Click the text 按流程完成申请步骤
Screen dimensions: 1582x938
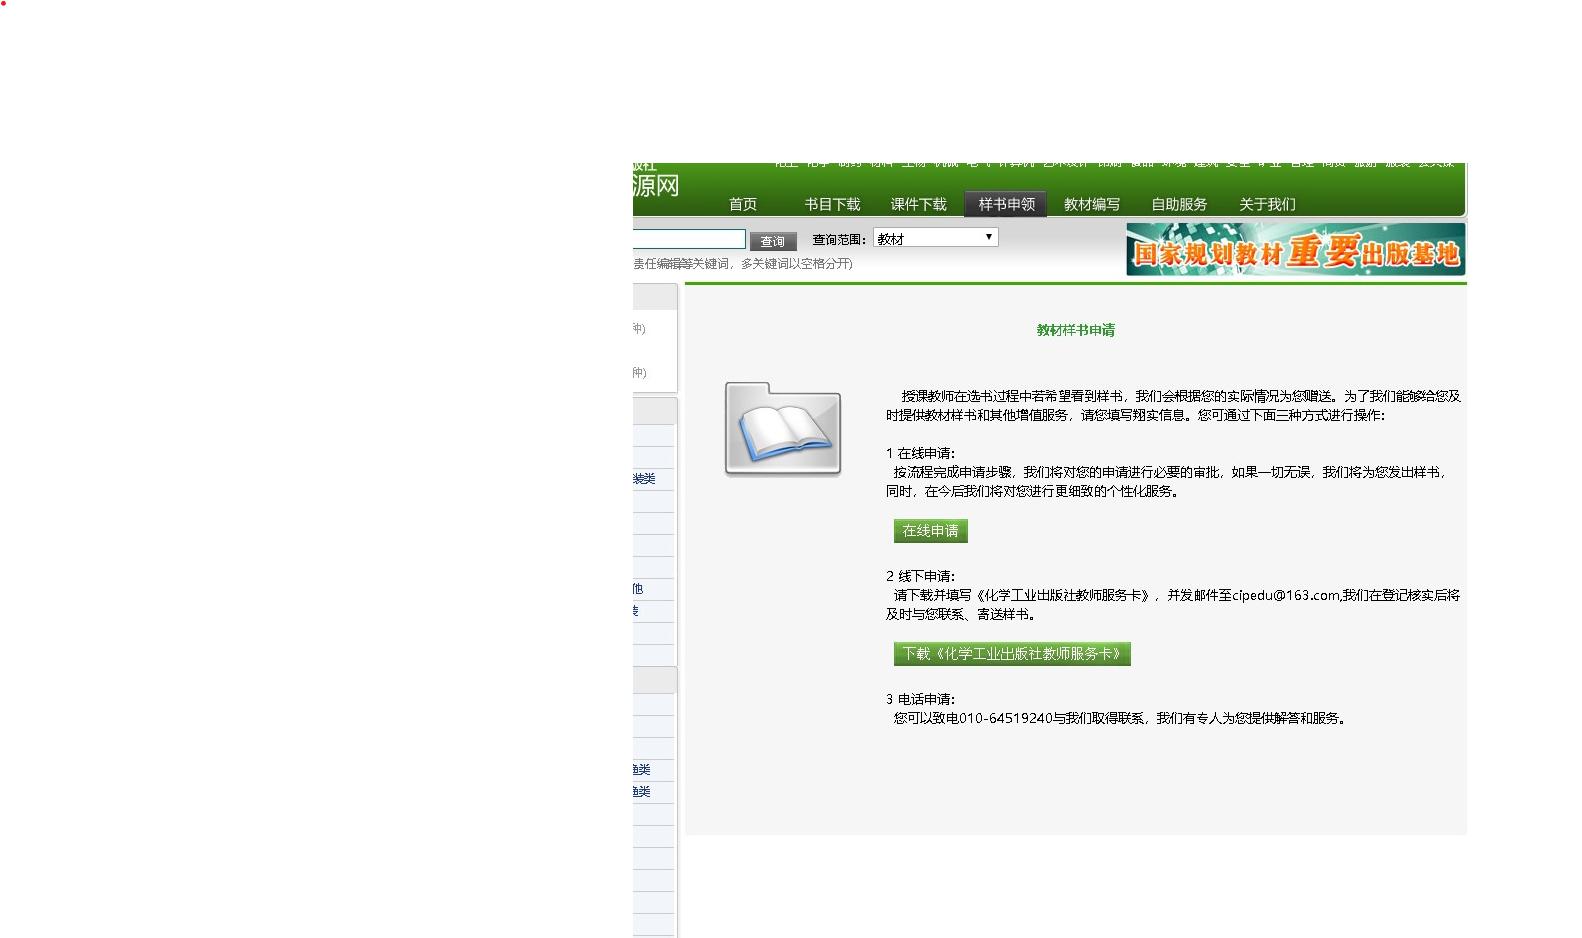[x=953, y=472]
